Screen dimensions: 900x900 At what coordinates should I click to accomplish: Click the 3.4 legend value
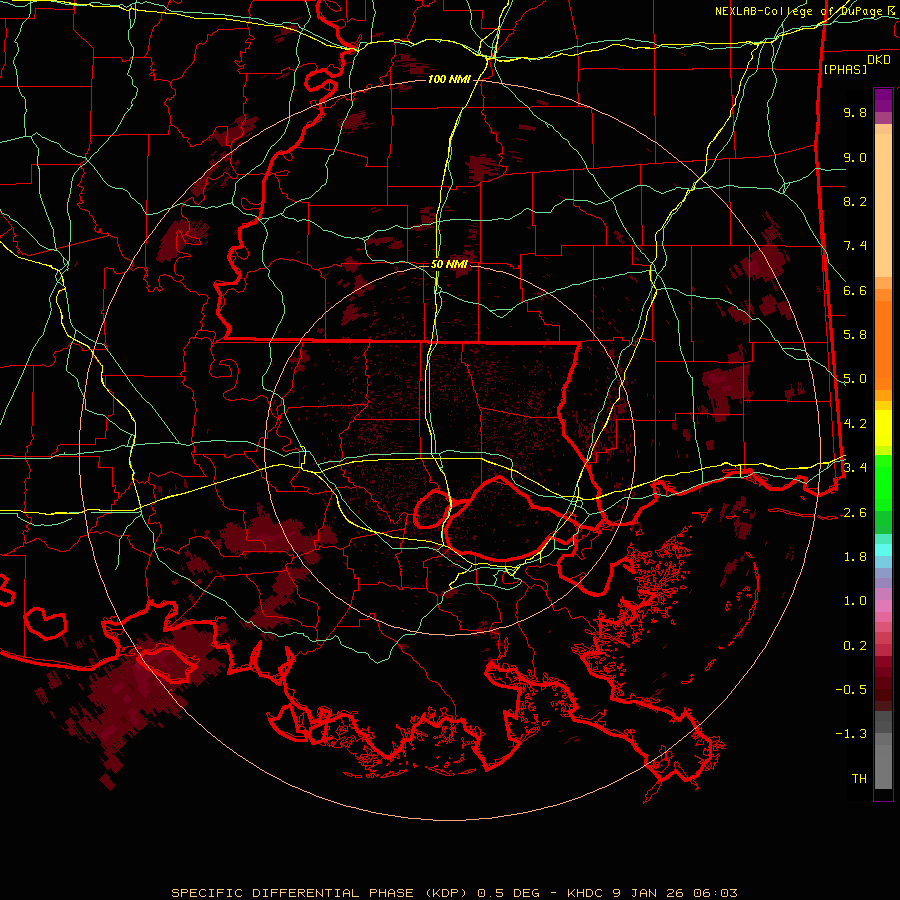[x=855, y=468]
